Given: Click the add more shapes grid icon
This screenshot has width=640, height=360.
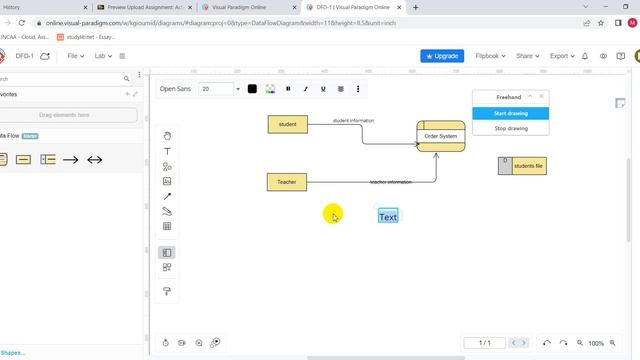Looking at the screenshot, I should (x=167, y=267).
